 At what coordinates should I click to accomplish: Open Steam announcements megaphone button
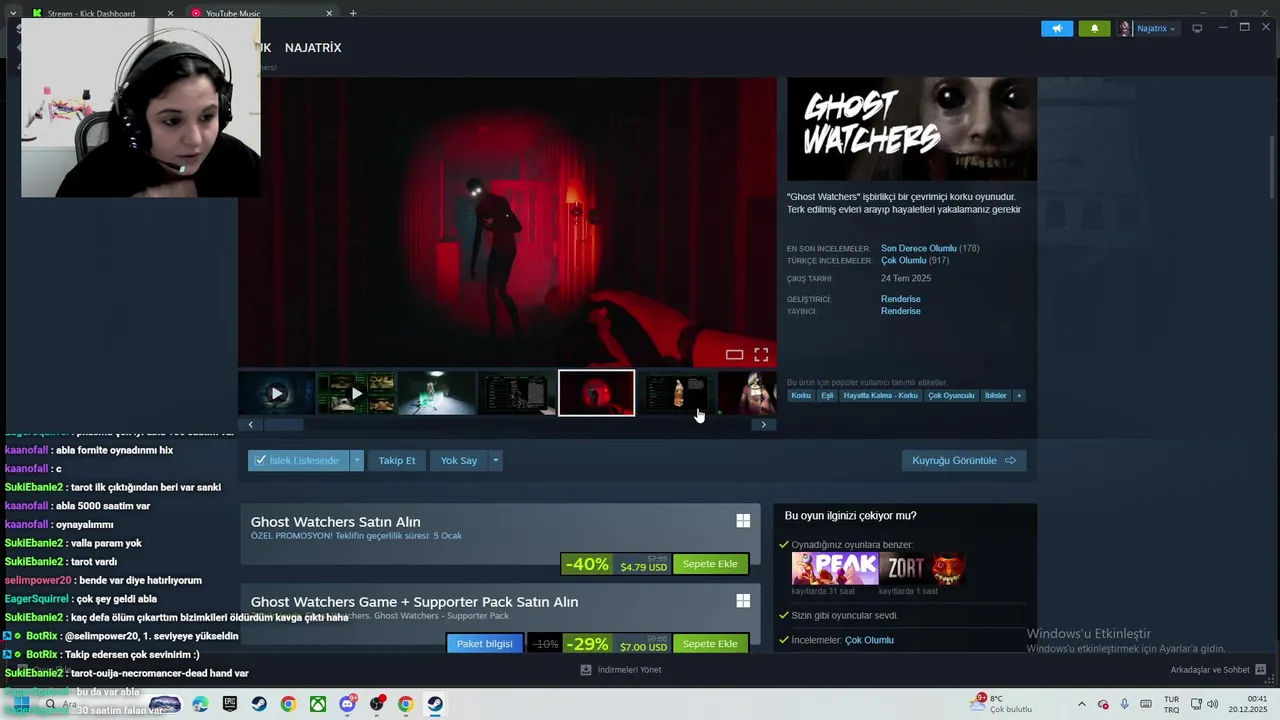tap(1056, 28)
